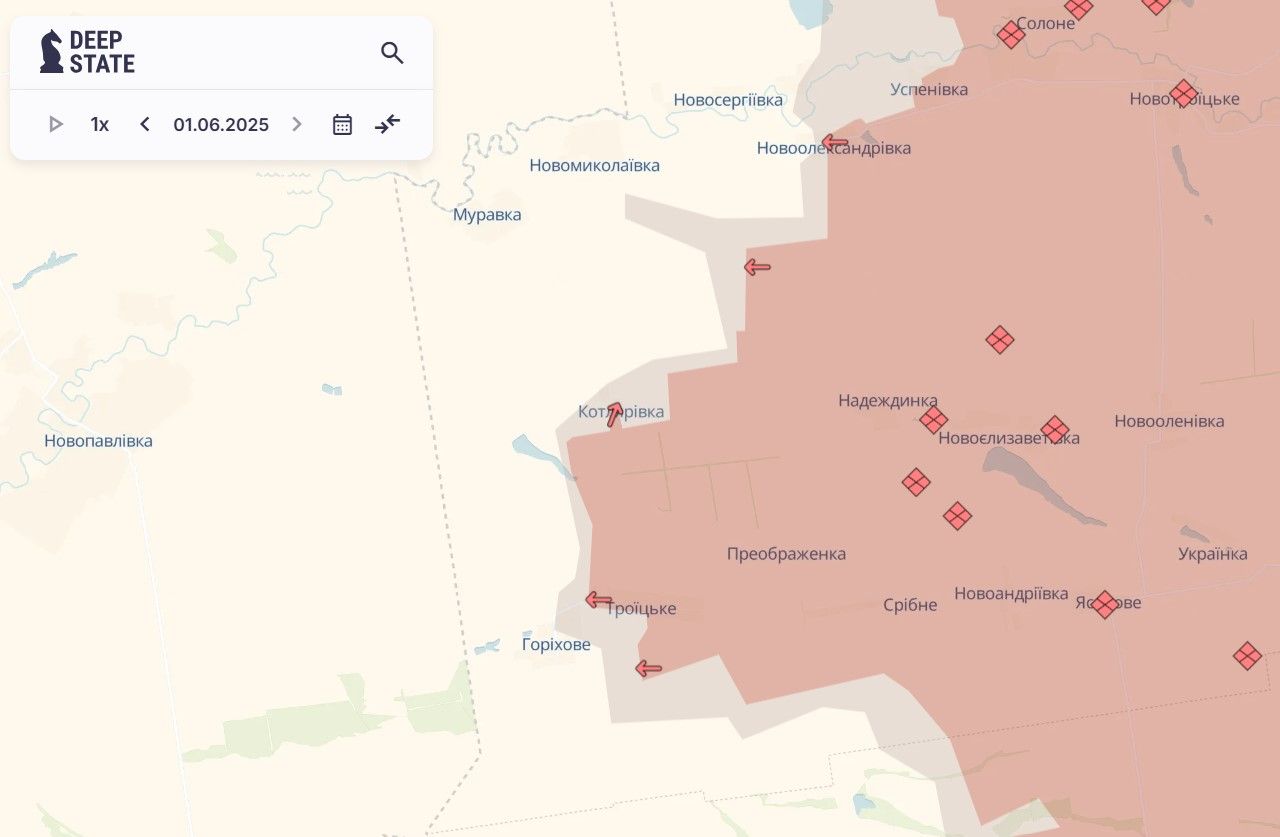Select the attack arrow at Котлярівка
The image size is (1280, 837).
614,414
